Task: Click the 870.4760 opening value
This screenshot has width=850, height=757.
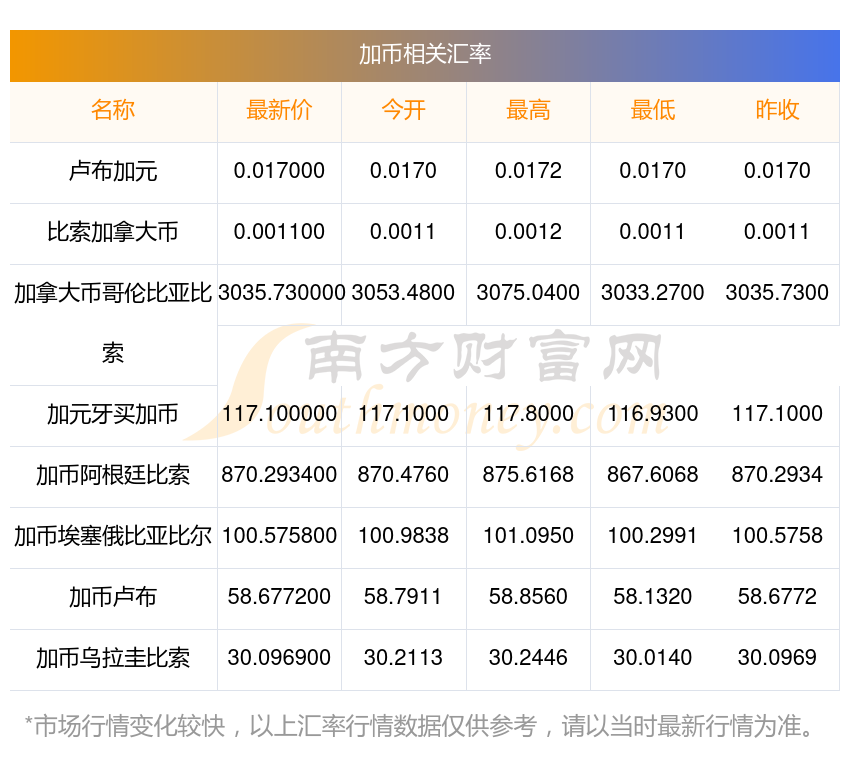Action: click(x=403, y=475)
